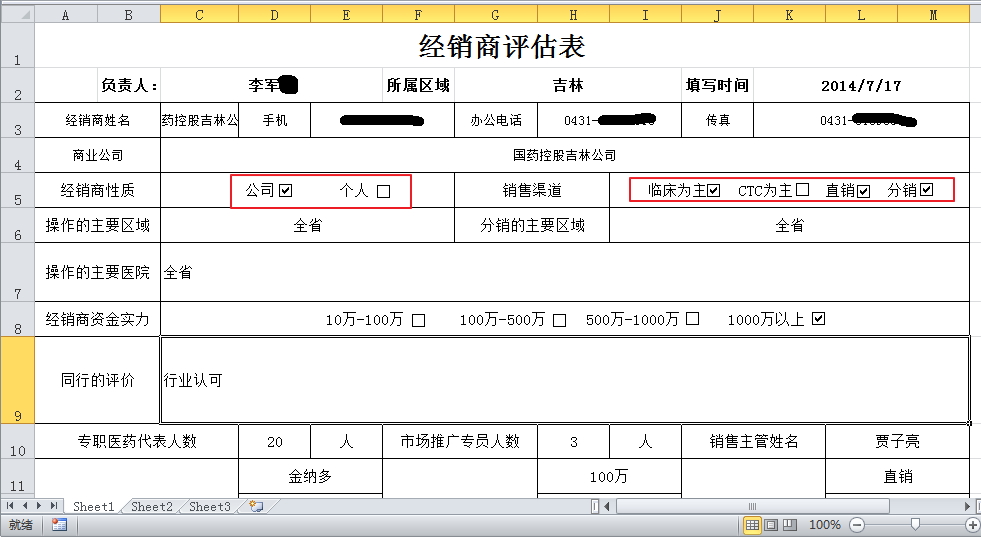Click the 专职医药代表人数 cell
The image size is (981, 537).
(x=136, y=441)
